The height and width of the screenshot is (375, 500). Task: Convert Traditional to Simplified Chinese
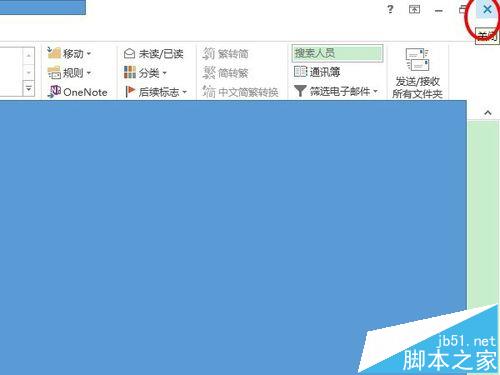pos(226,53)
